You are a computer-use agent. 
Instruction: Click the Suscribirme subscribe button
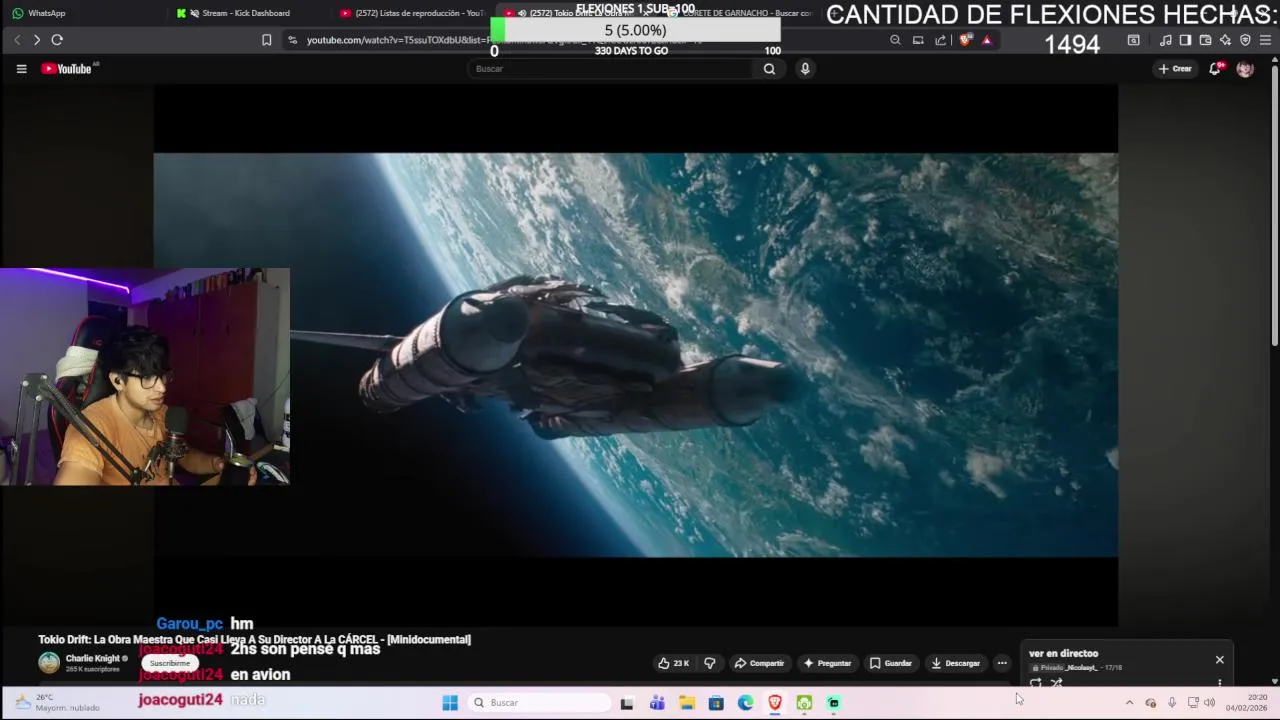click(170, 663)
